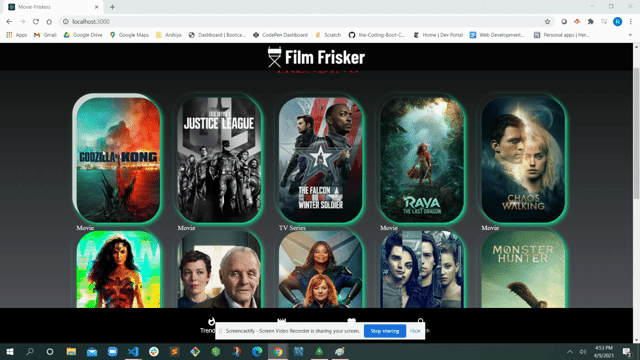Bookmark this page with the star icon

[x=547, y=22]
